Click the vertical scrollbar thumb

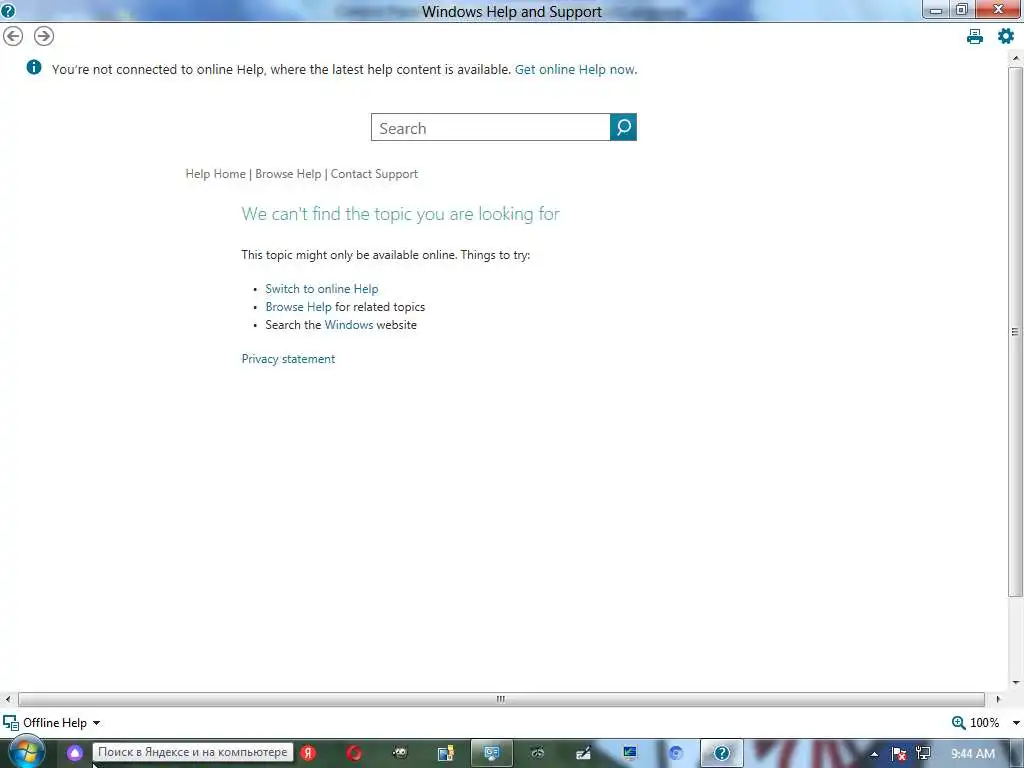click(x=1015, y=332)
